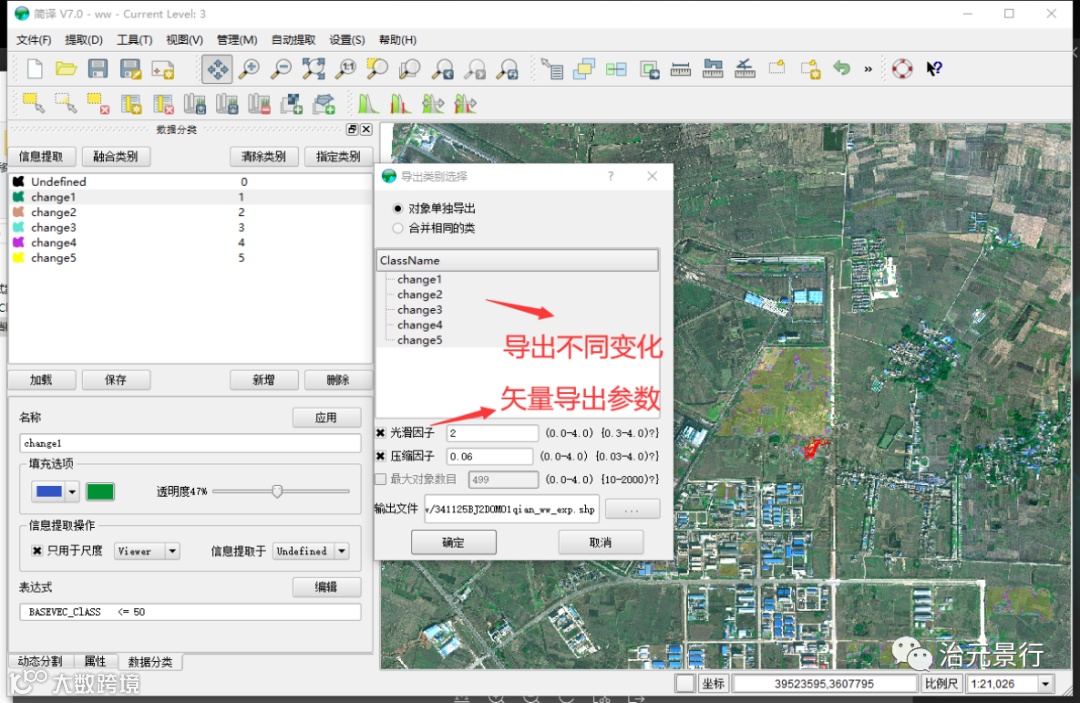Viewport: 1080px width, 703px height.
Task: Click the Zoom Out magnifier icon
Action: (x=281, y=69)
